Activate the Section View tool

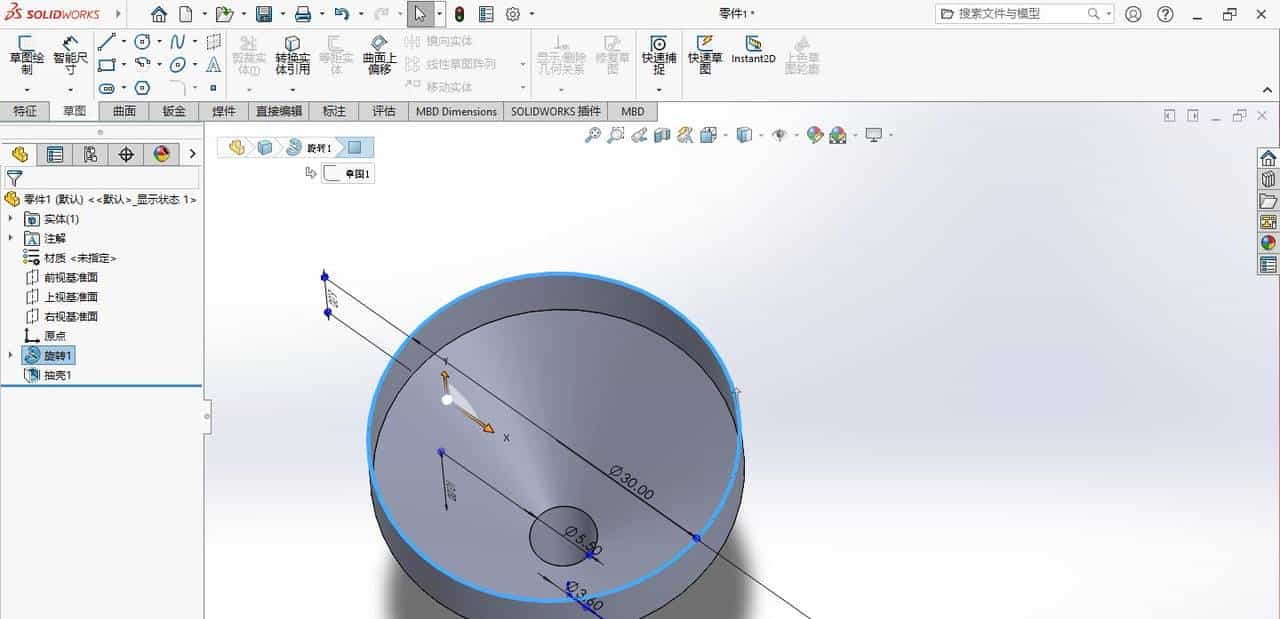pos(661,134)
